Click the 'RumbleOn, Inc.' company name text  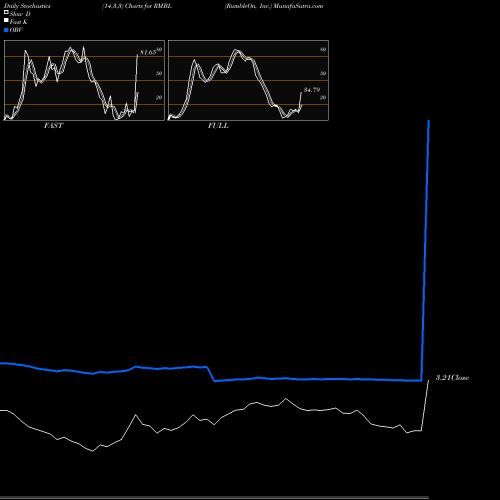248,6
